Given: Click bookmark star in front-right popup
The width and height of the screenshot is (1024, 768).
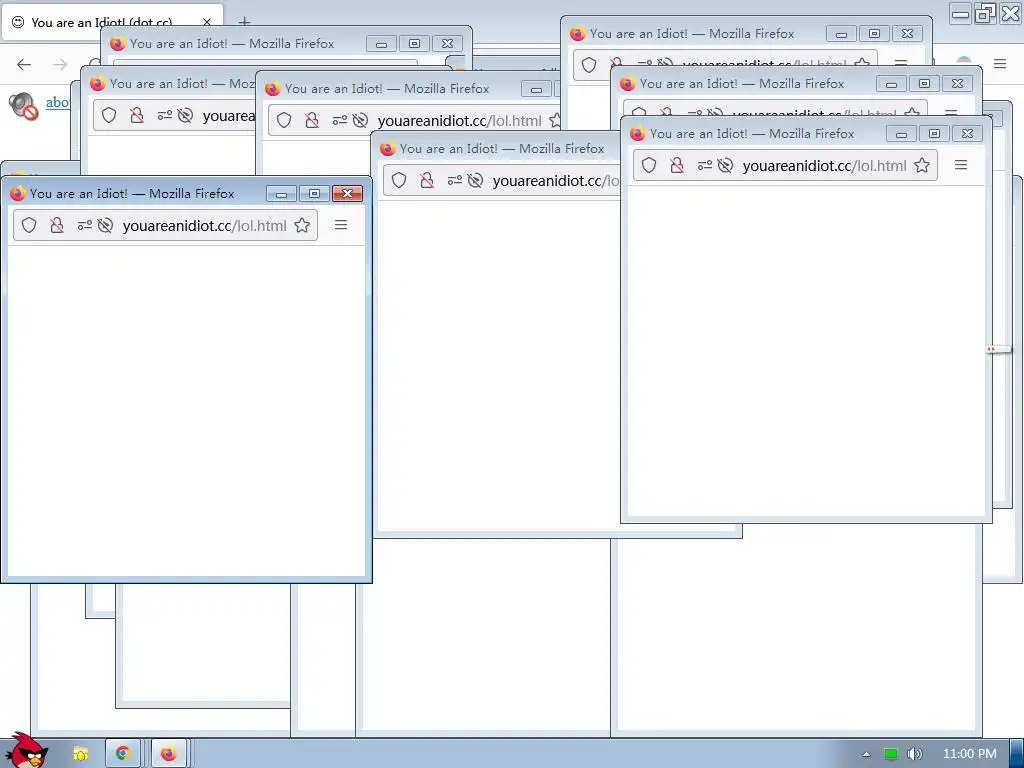Looking at the screenshot, I should pos(921,165).
